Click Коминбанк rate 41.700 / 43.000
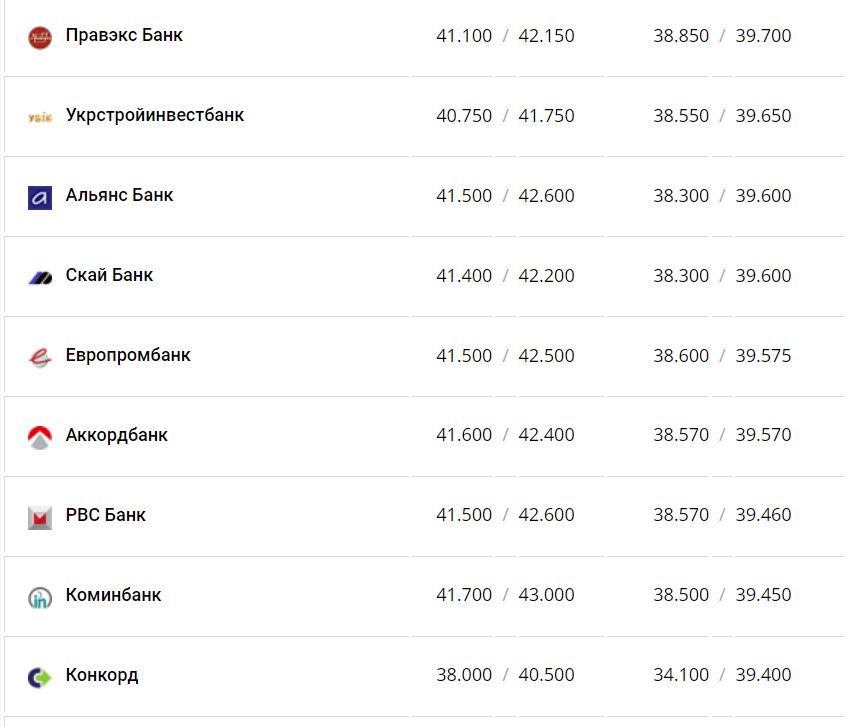This screenshot has height=727, width=845. (x=505, y=596)
